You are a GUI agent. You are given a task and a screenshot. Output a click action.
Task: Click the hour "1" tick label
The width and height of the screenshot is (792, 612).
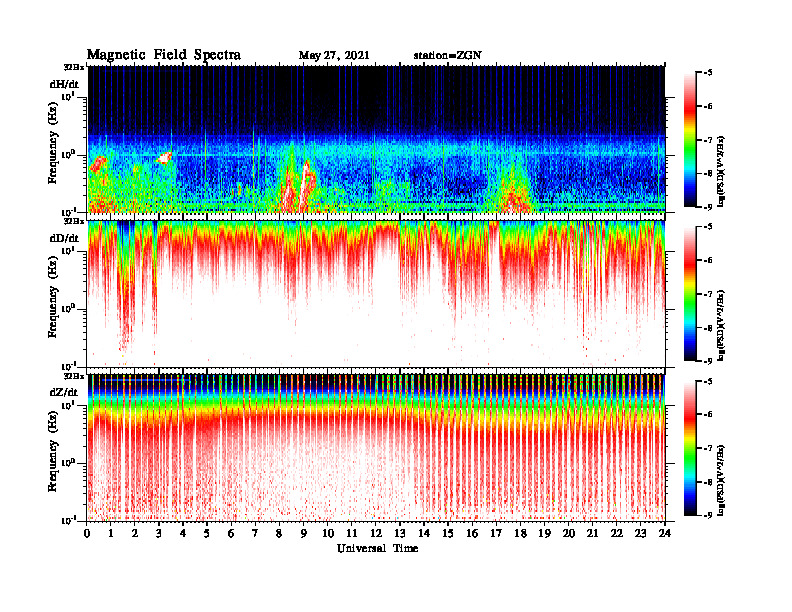tap(111, 534)
